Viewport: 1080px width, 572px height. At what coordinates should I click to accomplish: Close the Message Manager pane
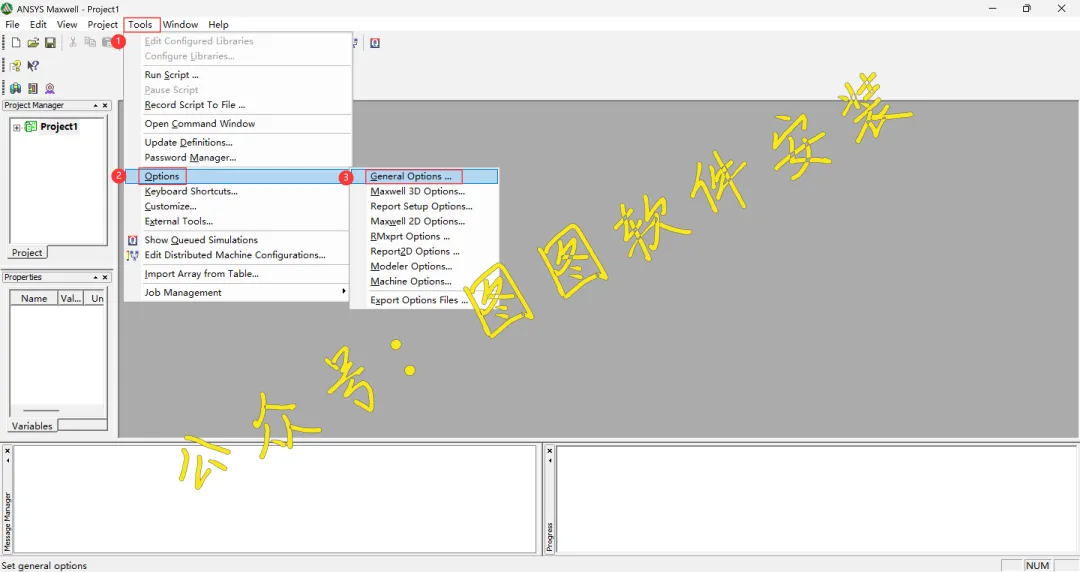[8, 451]
